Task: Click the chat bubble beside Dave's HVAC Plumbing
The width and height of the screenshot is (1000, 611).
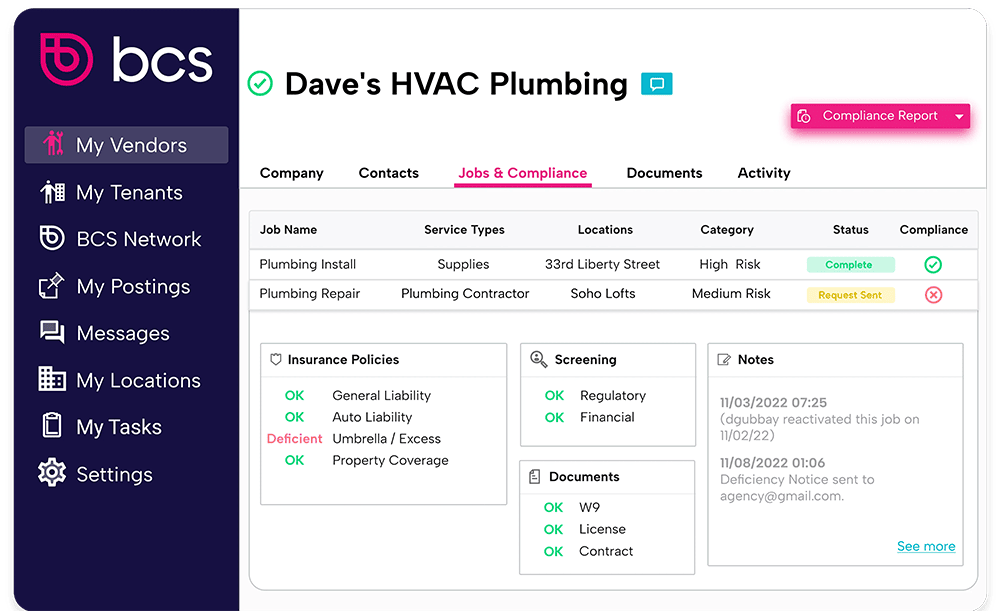Action: point(657,84)
